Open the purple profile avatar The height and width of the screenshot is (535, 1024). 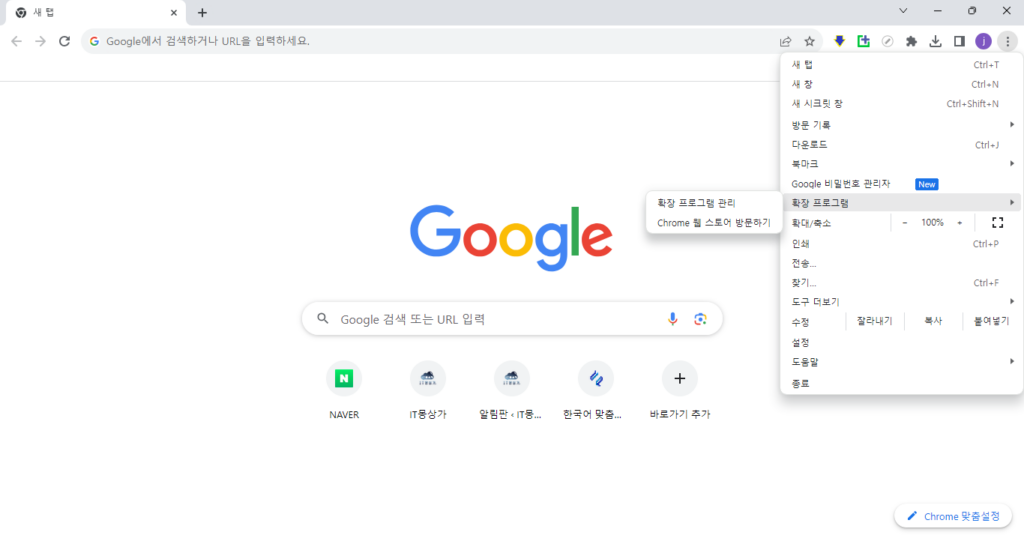click(984, 41)
